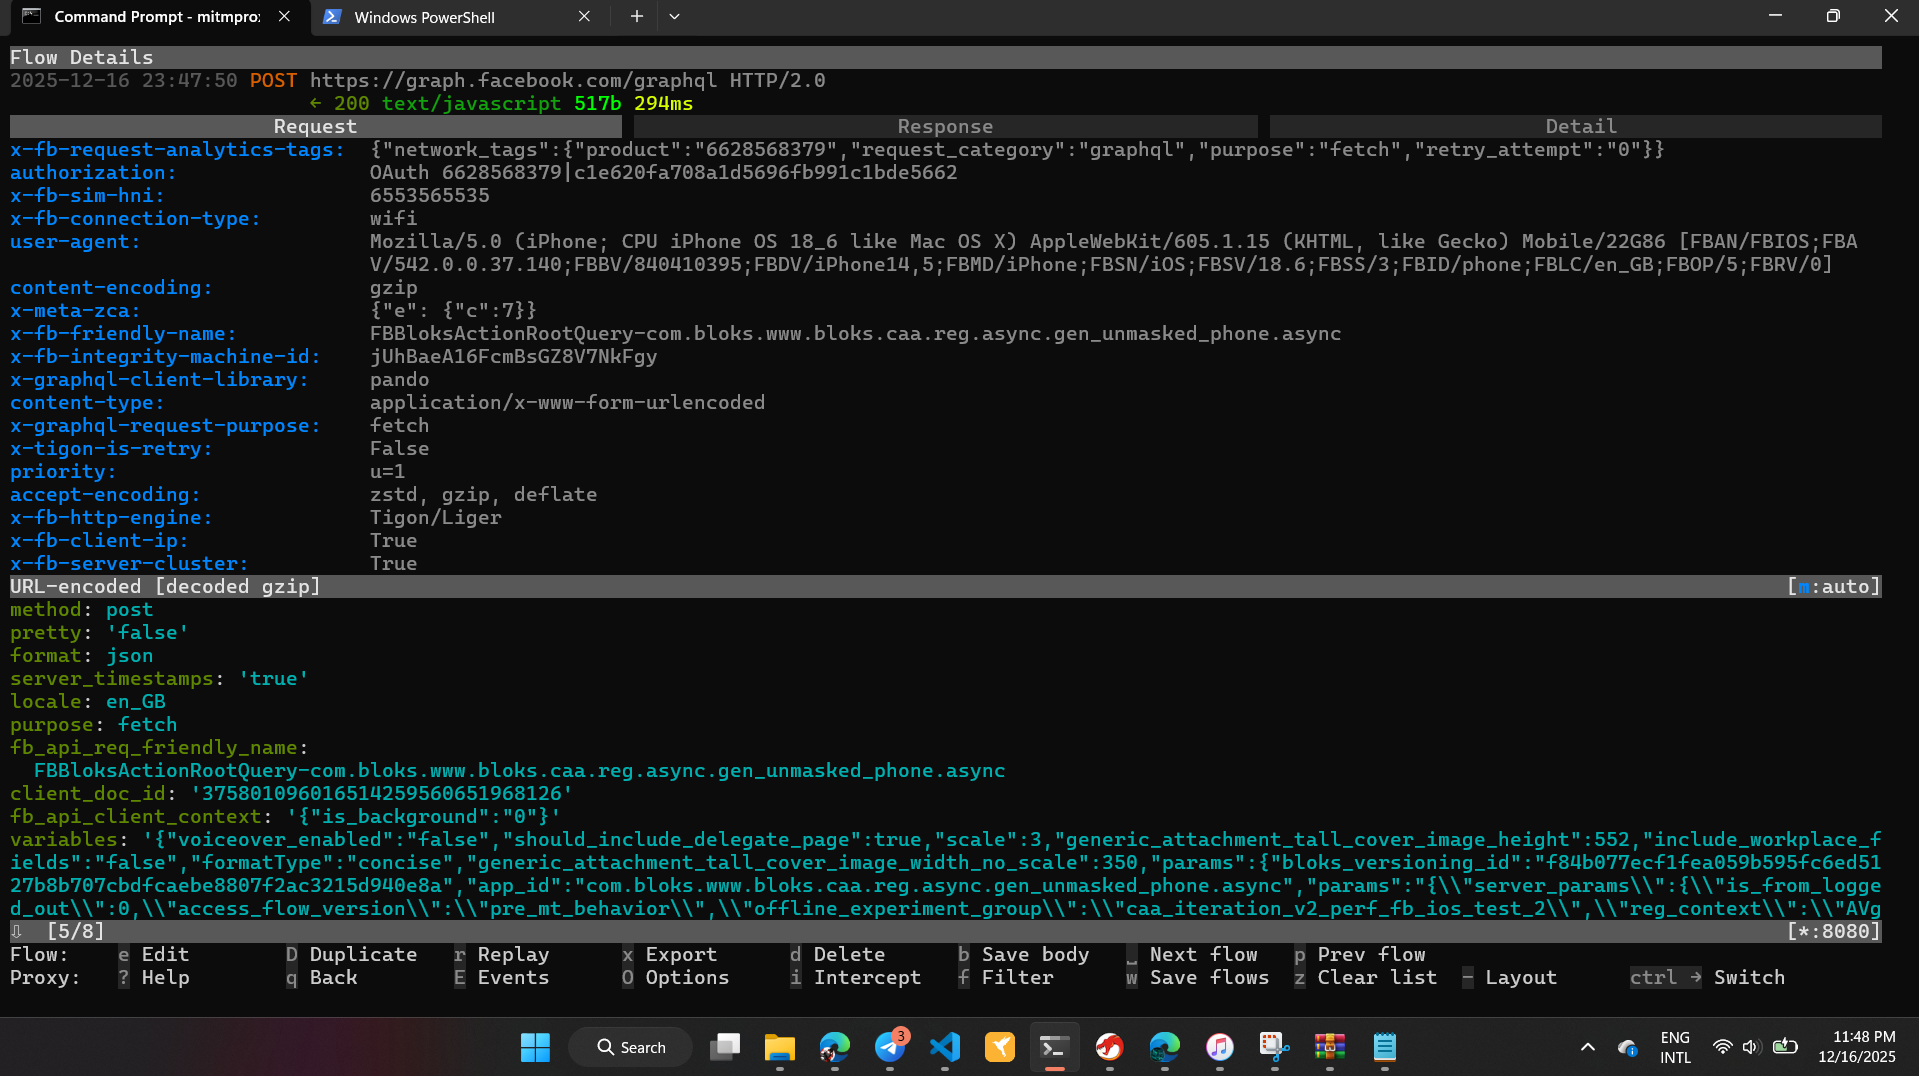
Task: Click the x-fb-friendly-name header
Action: [123, 333]
